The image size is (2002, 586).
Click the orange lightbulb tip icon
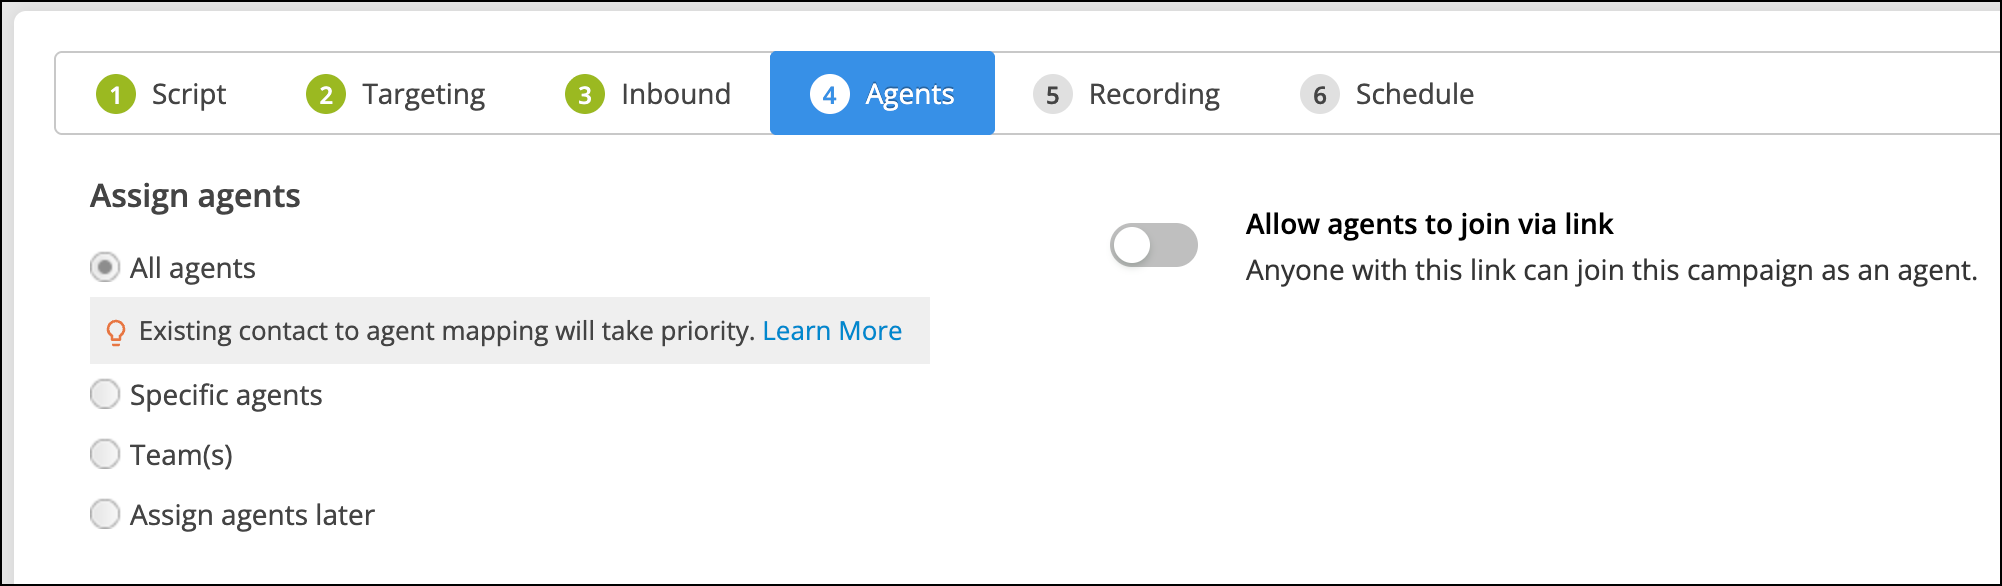click(116, 332)
